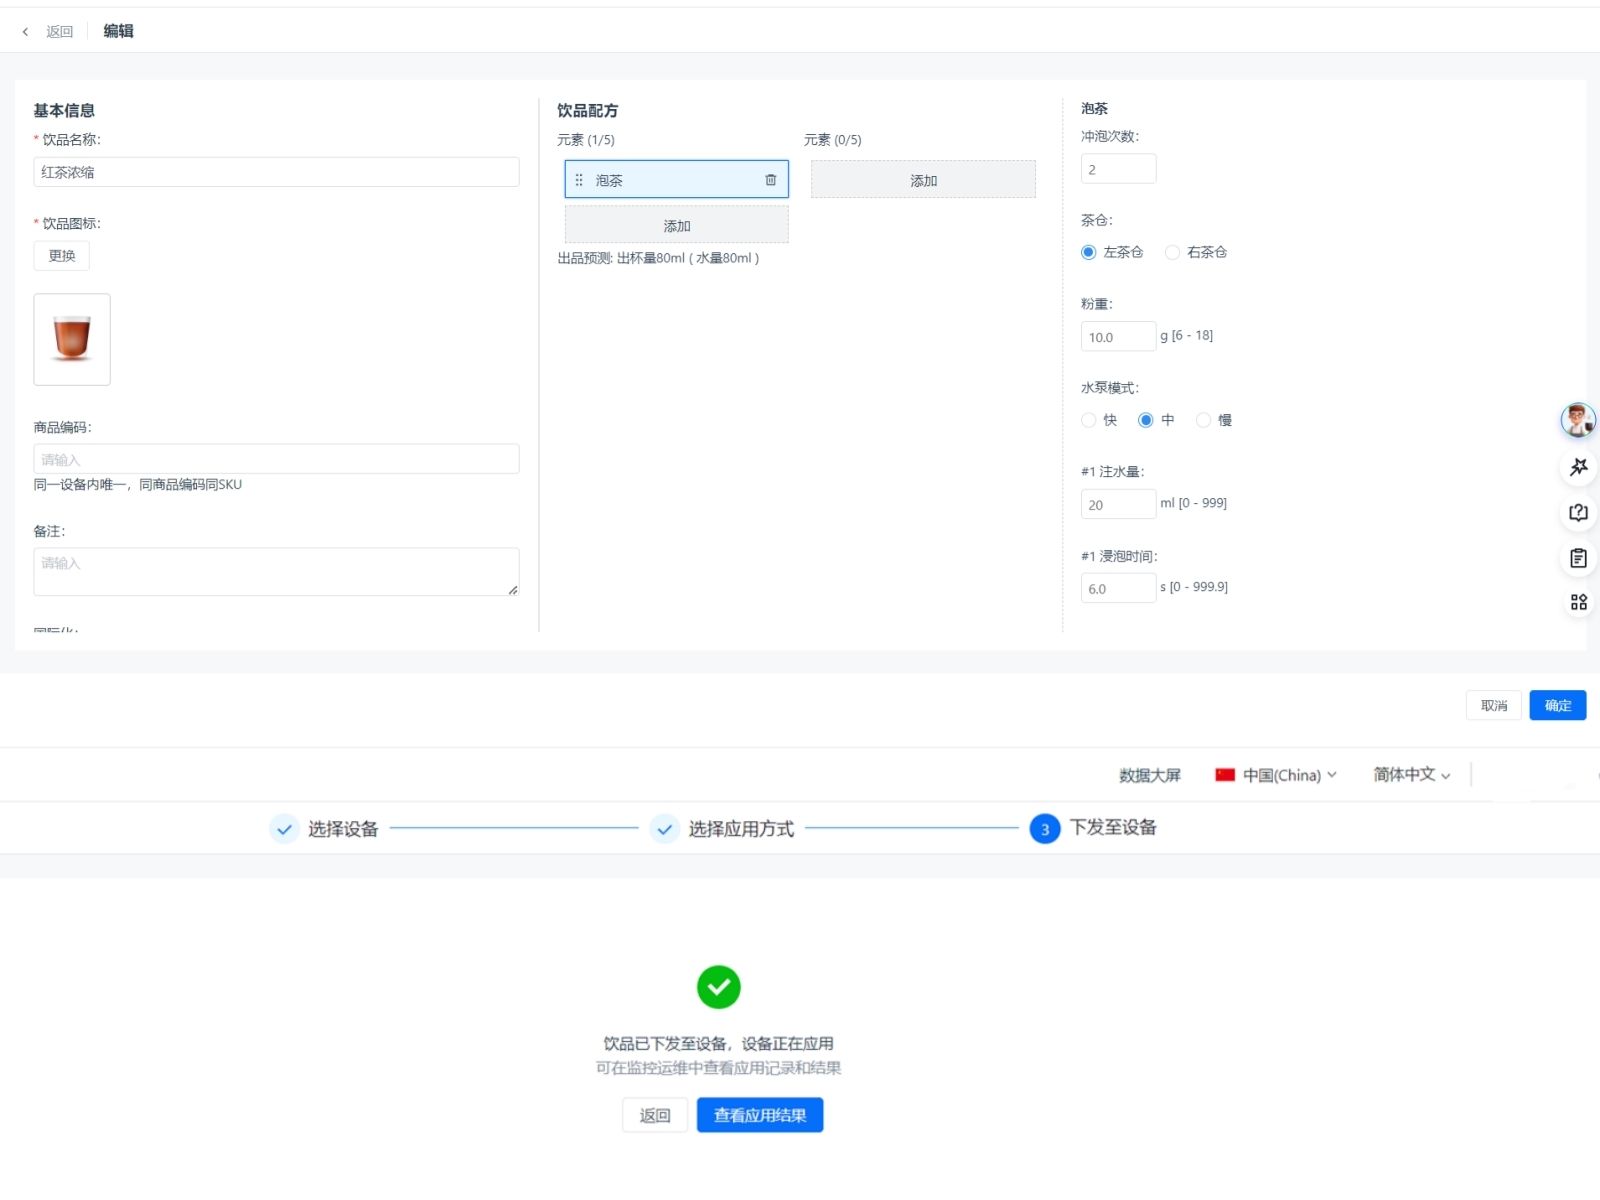
Task: Open 数据大屏 in the top bar
Action: click(1150, 775)
